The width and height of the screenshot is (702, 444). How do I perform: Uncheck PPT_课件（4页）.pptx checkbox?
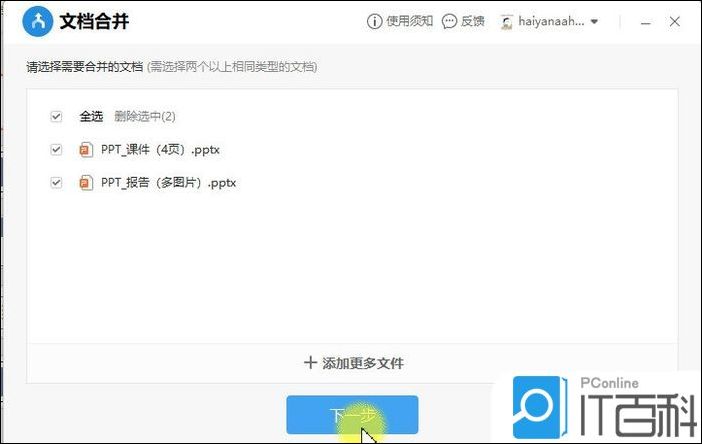click(56, 149)
